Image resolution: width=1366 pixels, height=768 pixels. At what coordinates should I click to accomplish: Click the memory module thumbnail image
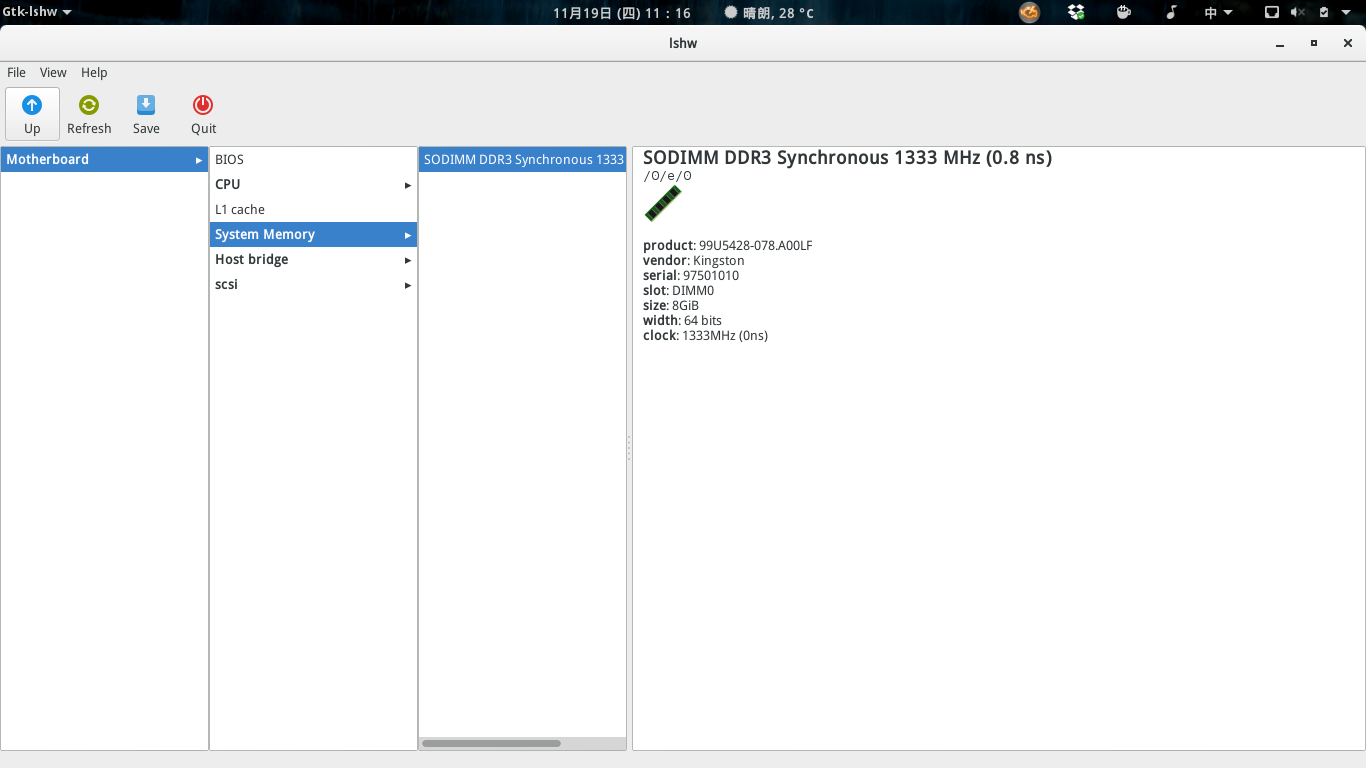(x=662, y=202)
